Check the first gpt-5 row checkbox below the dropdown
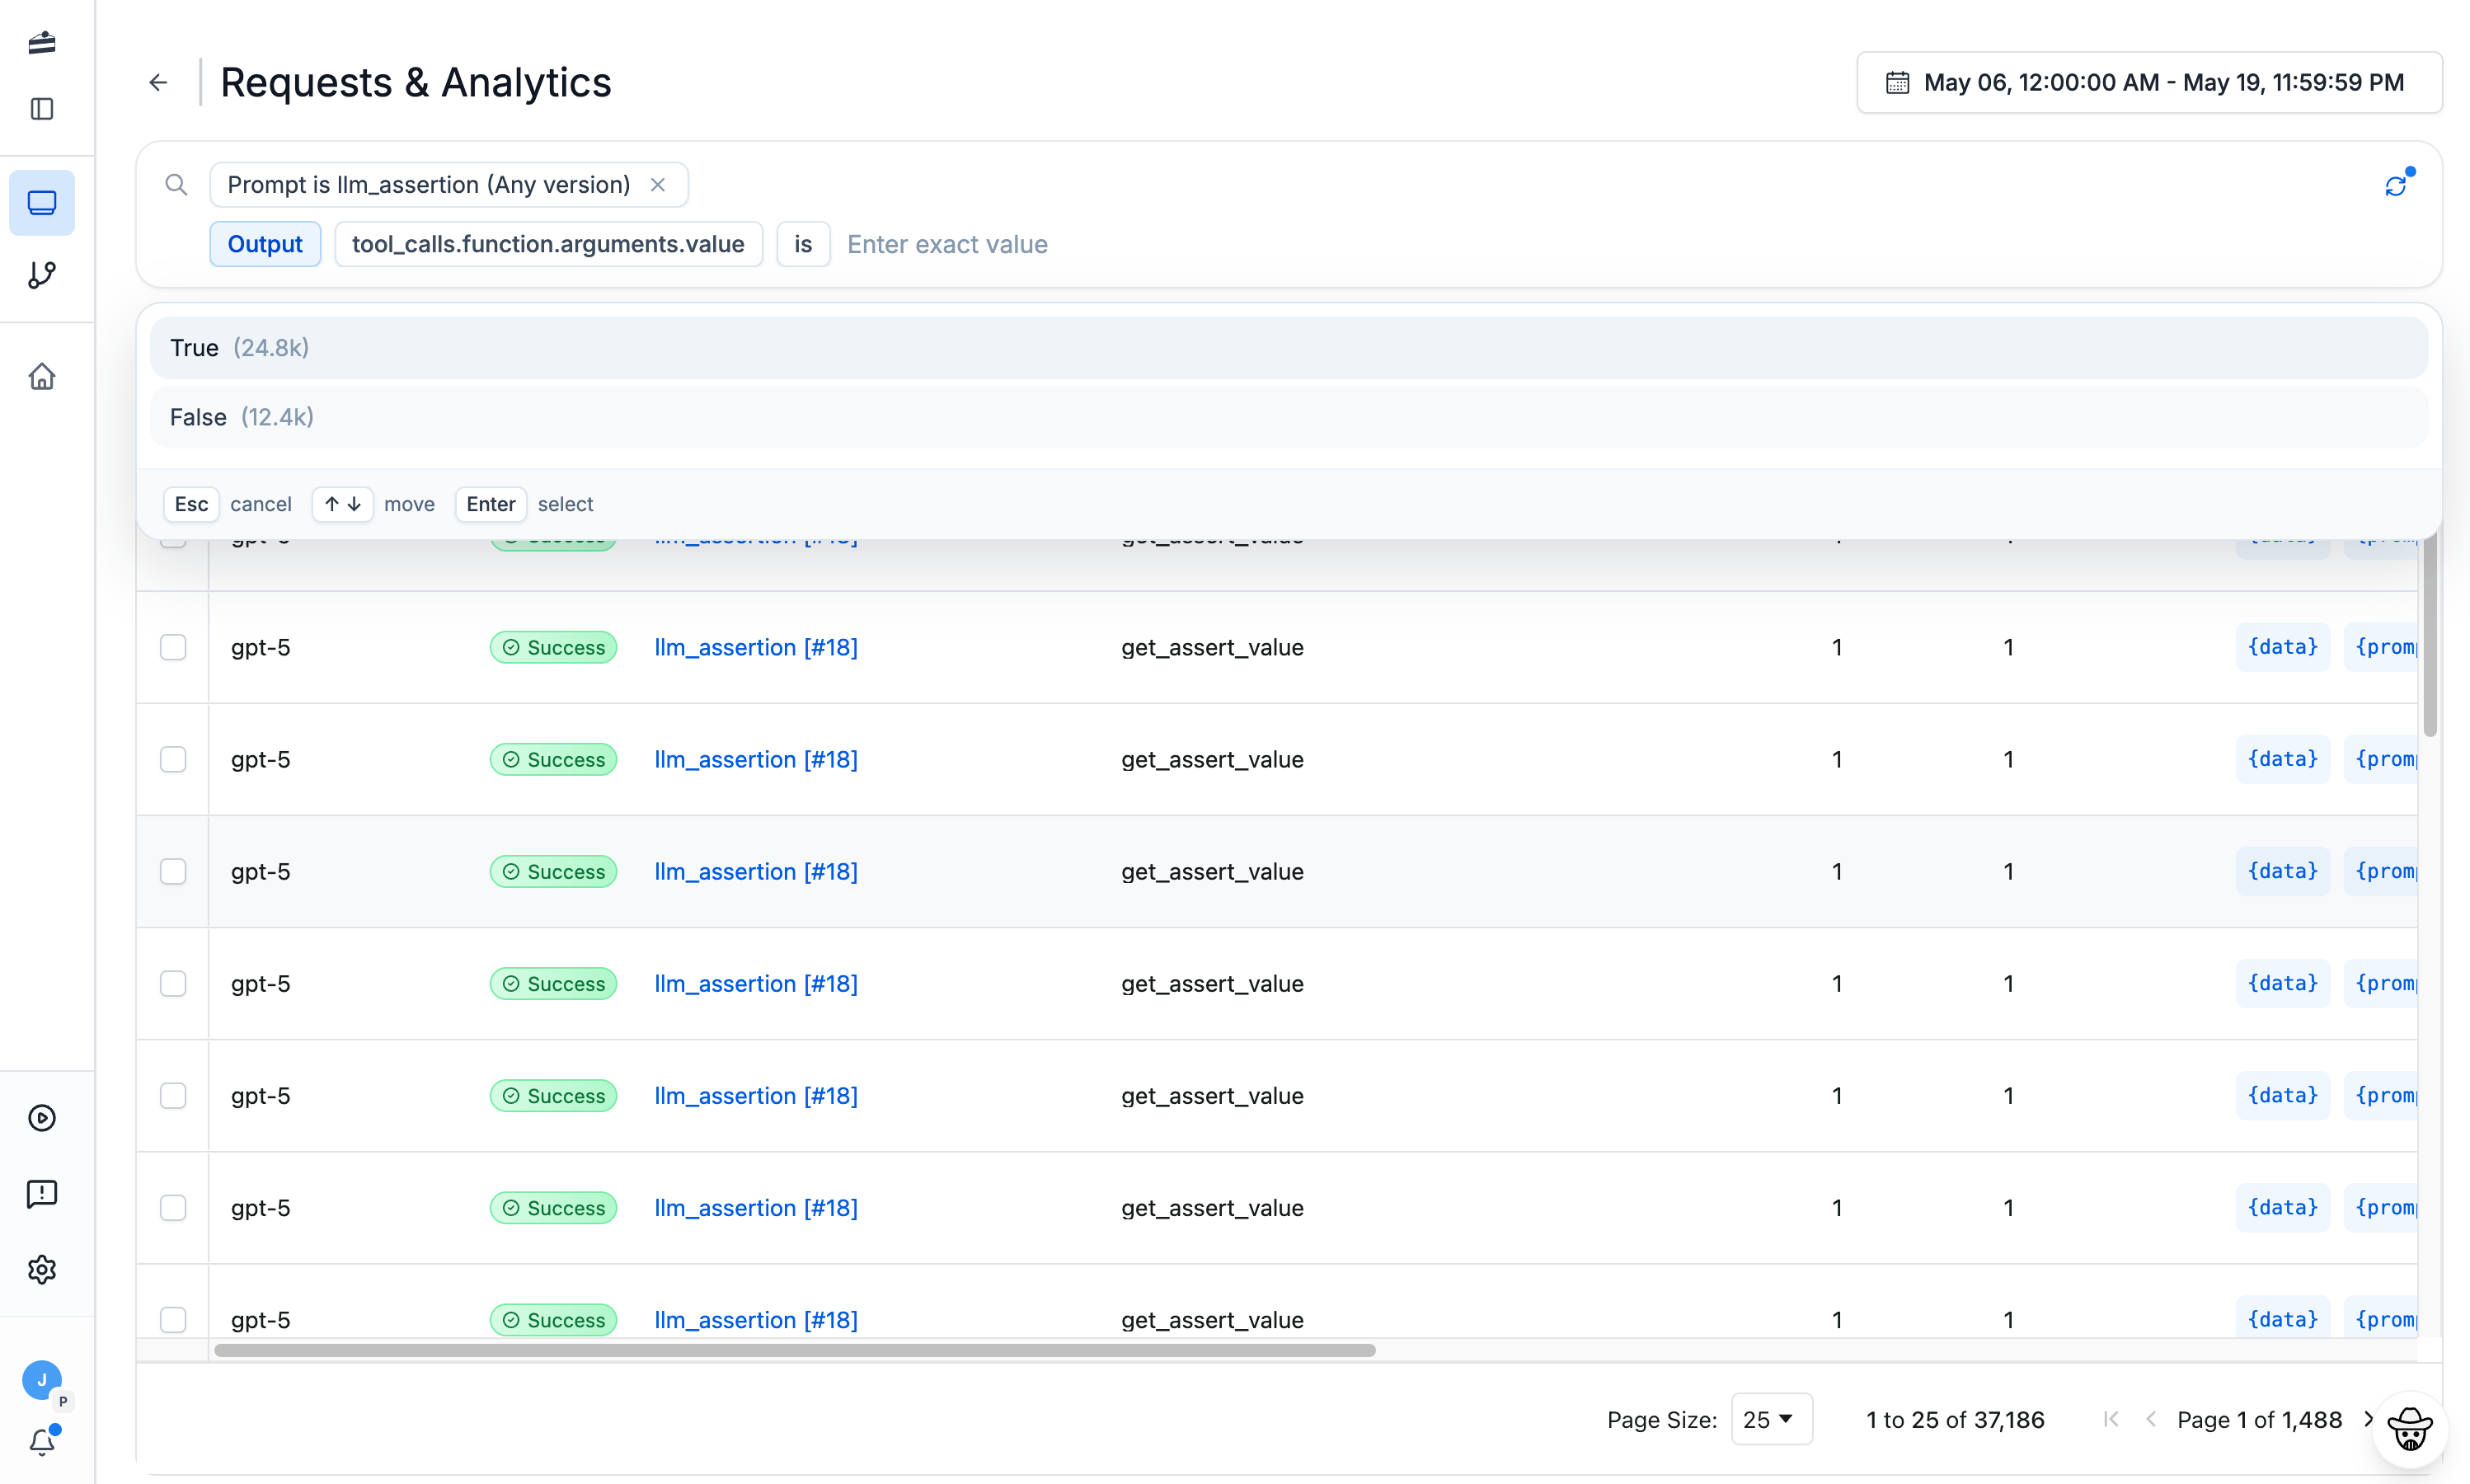The height and width of the screenshot is (1484, 2470). coord(173,647)
